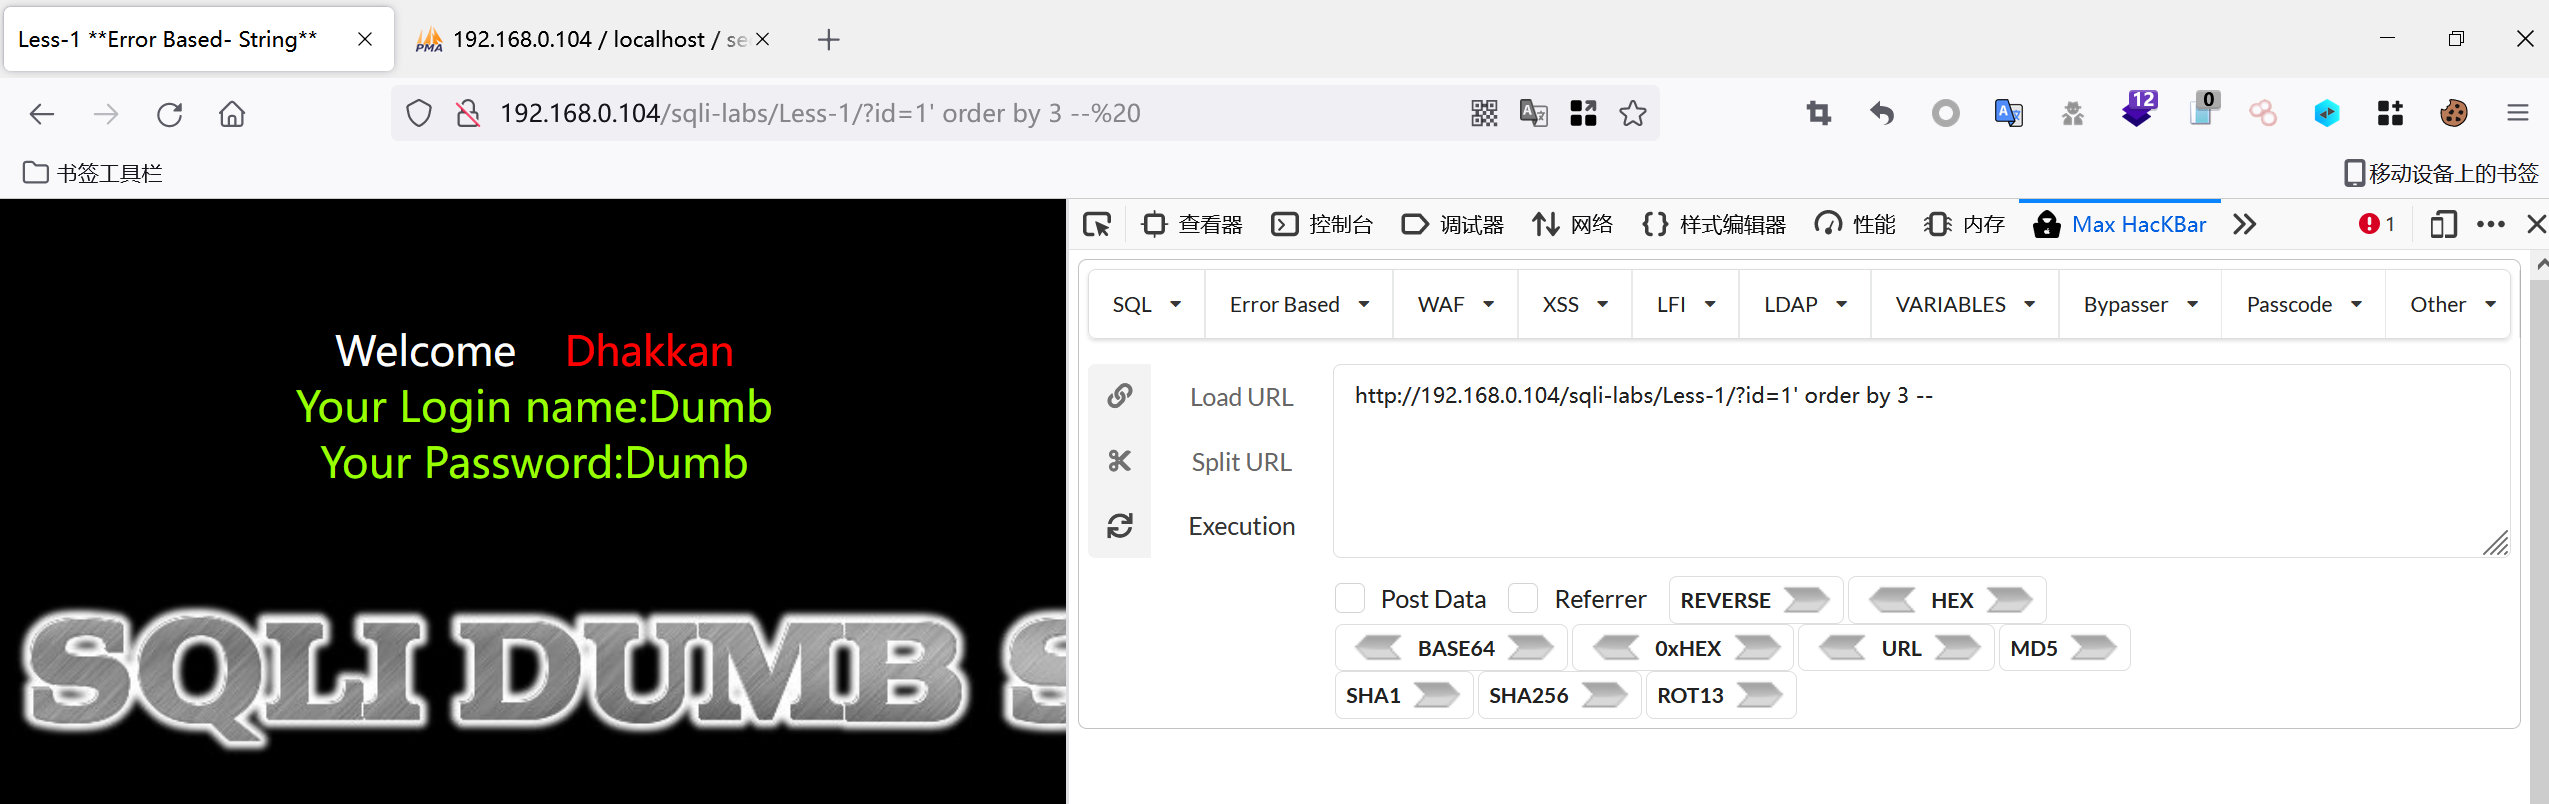2549x804 pixels.
Task: Select the Max HacKBar devtools tab
Action: click(2120, 224)
